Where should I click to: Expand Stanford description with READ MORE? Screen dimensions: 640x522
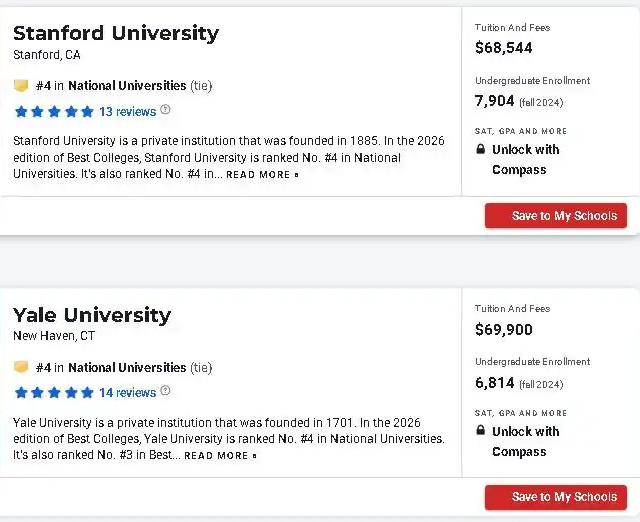point(262,175)
